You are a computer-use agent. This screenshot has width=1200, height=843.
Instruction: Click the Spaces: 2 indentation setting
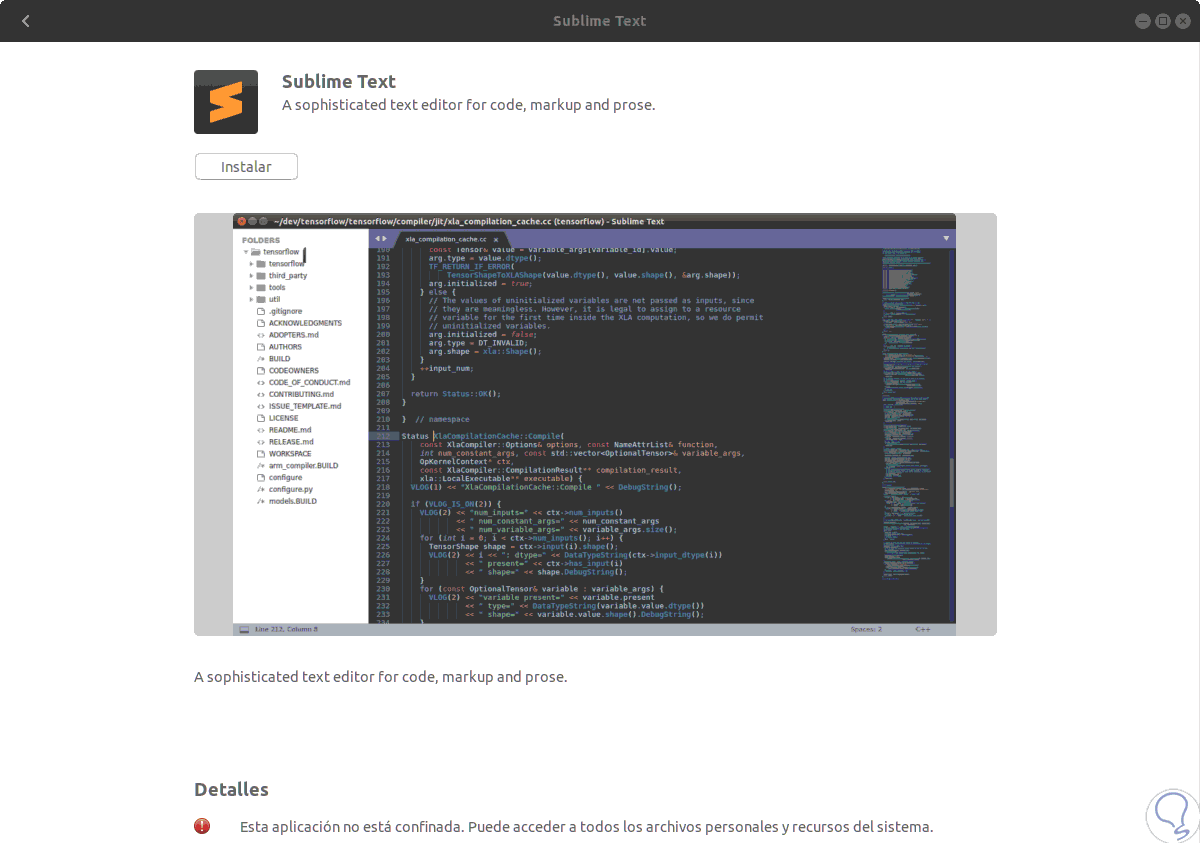coord(866,630)
